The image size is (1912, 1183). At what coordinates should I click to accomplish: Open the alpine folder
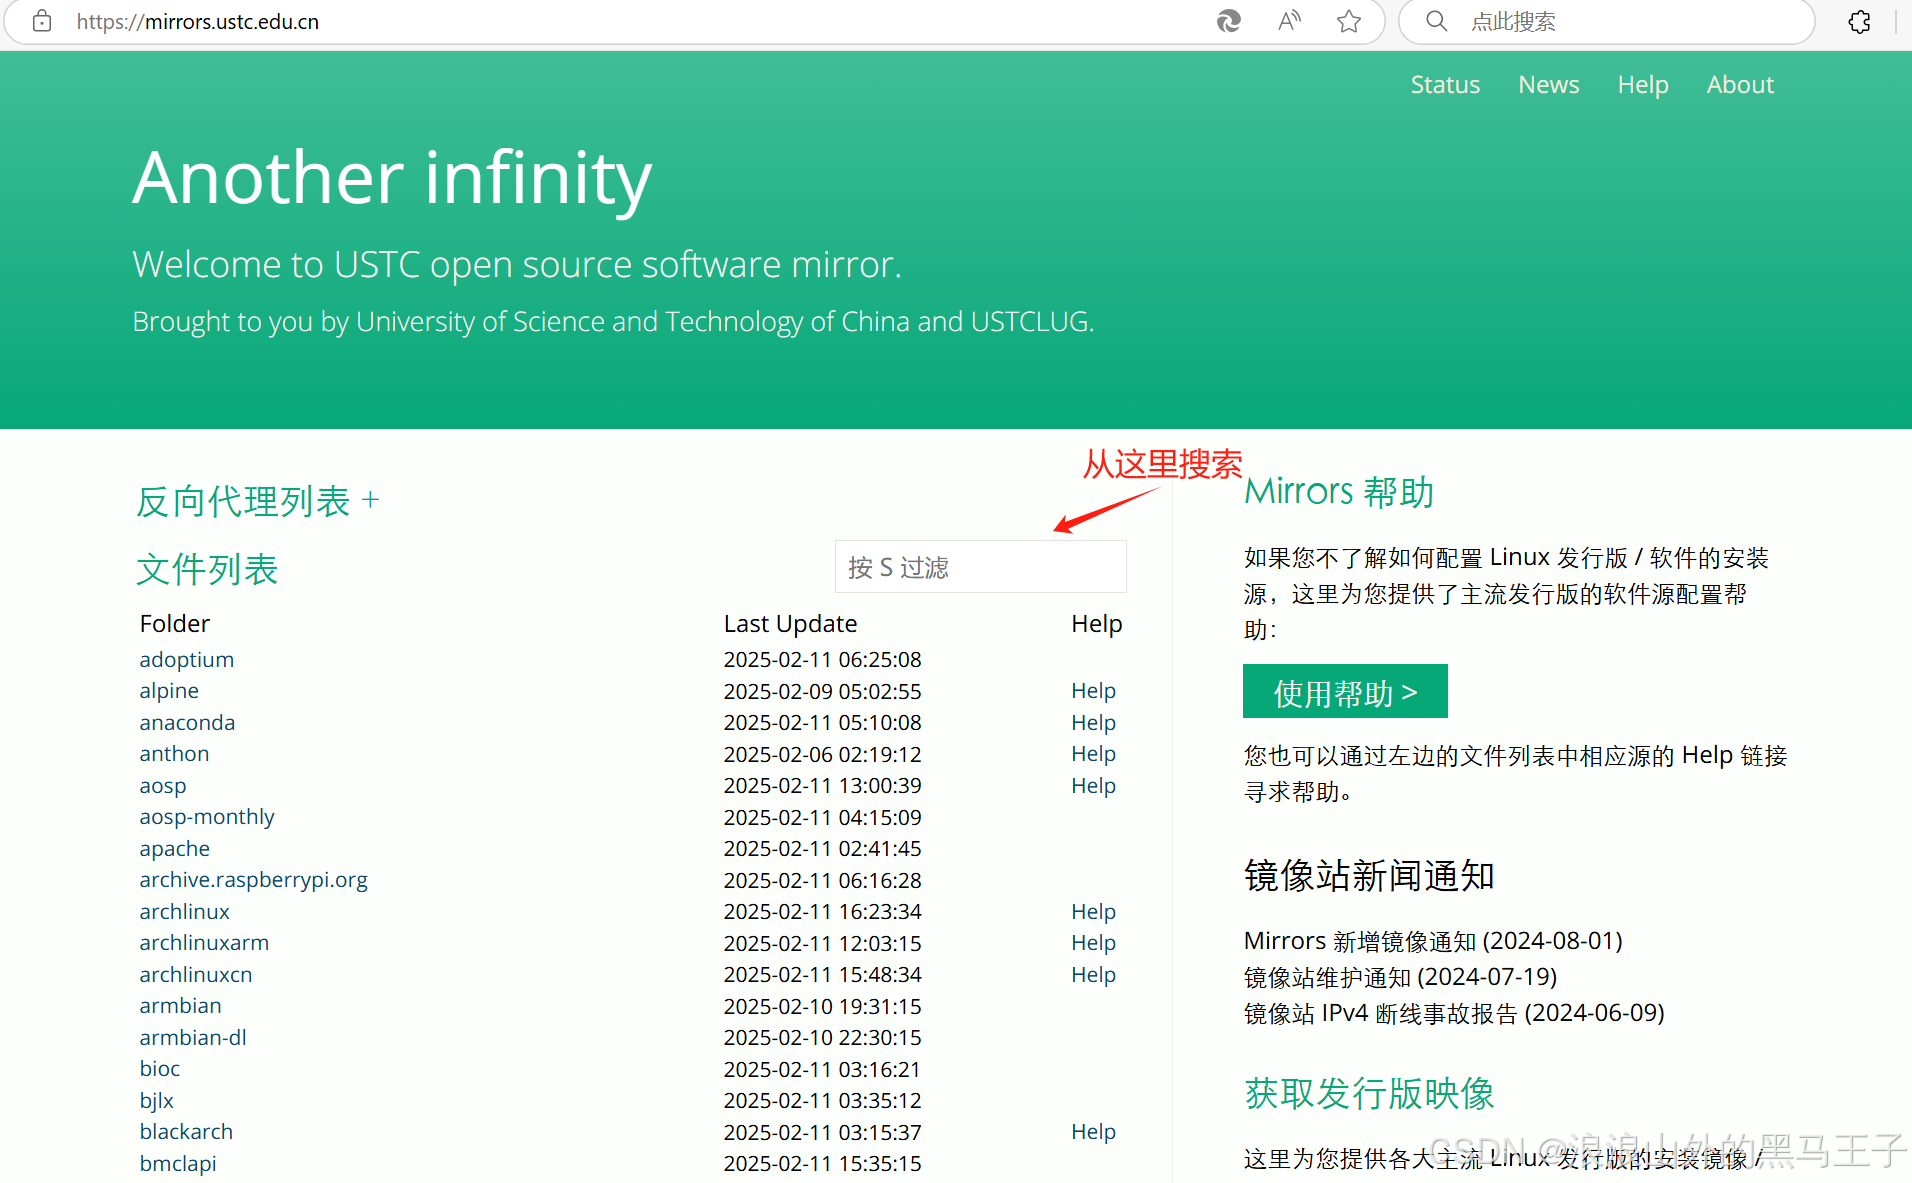tap(169, 691)
